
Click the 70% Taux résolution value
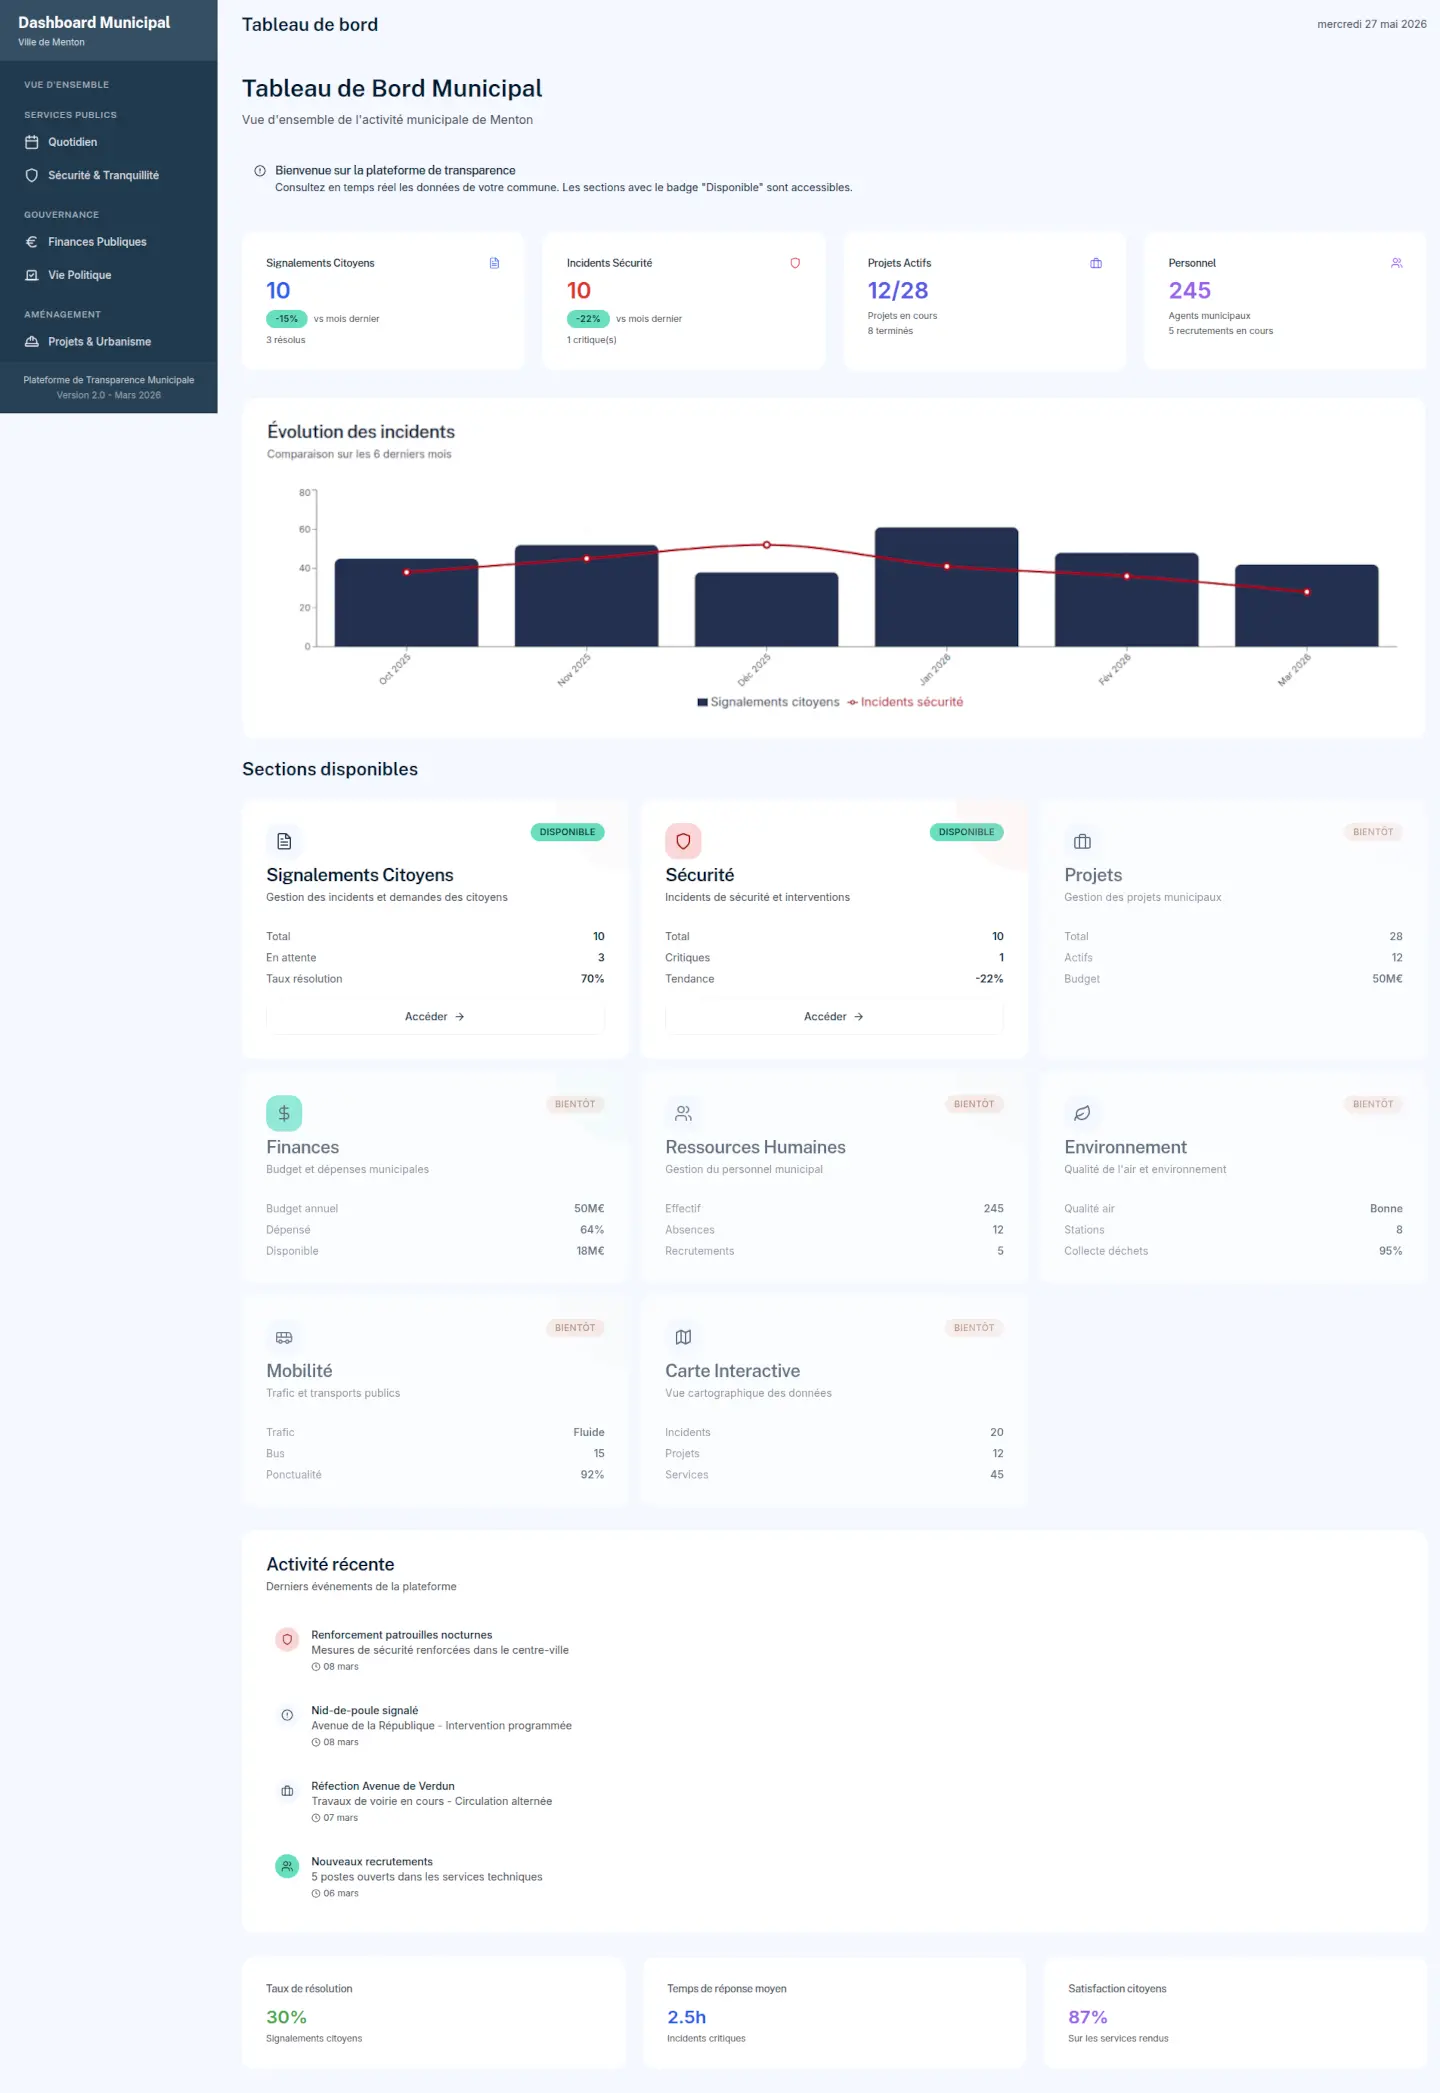tap(593, 979)
